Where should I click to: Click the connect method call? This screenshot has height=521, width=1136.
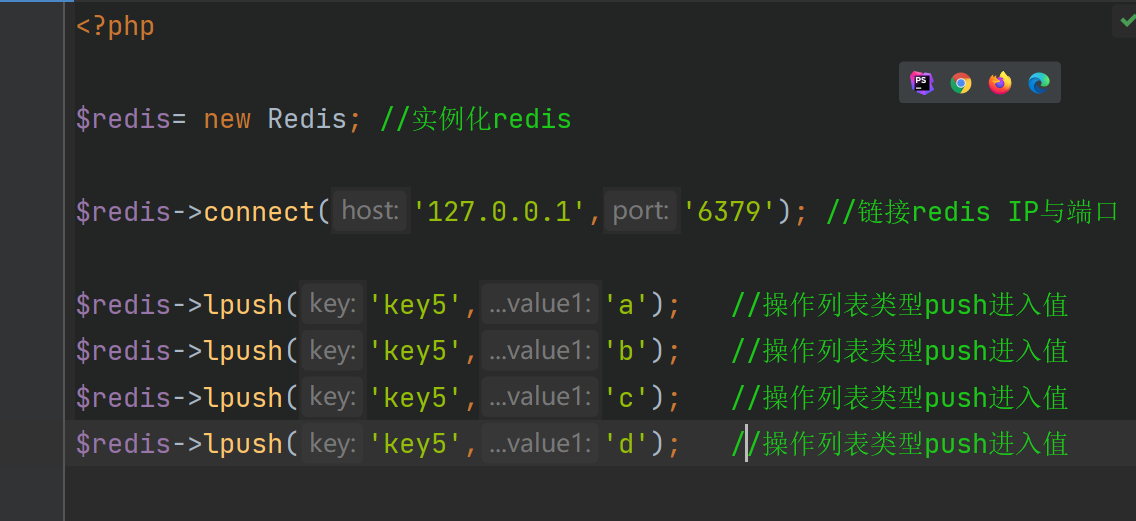coord(259,212)
